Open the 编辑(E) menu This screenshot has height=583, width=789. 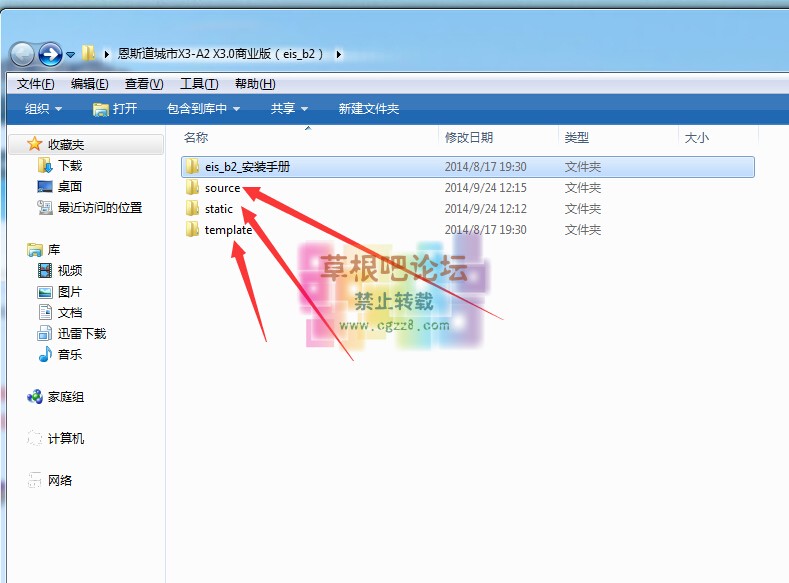point(90,84)
